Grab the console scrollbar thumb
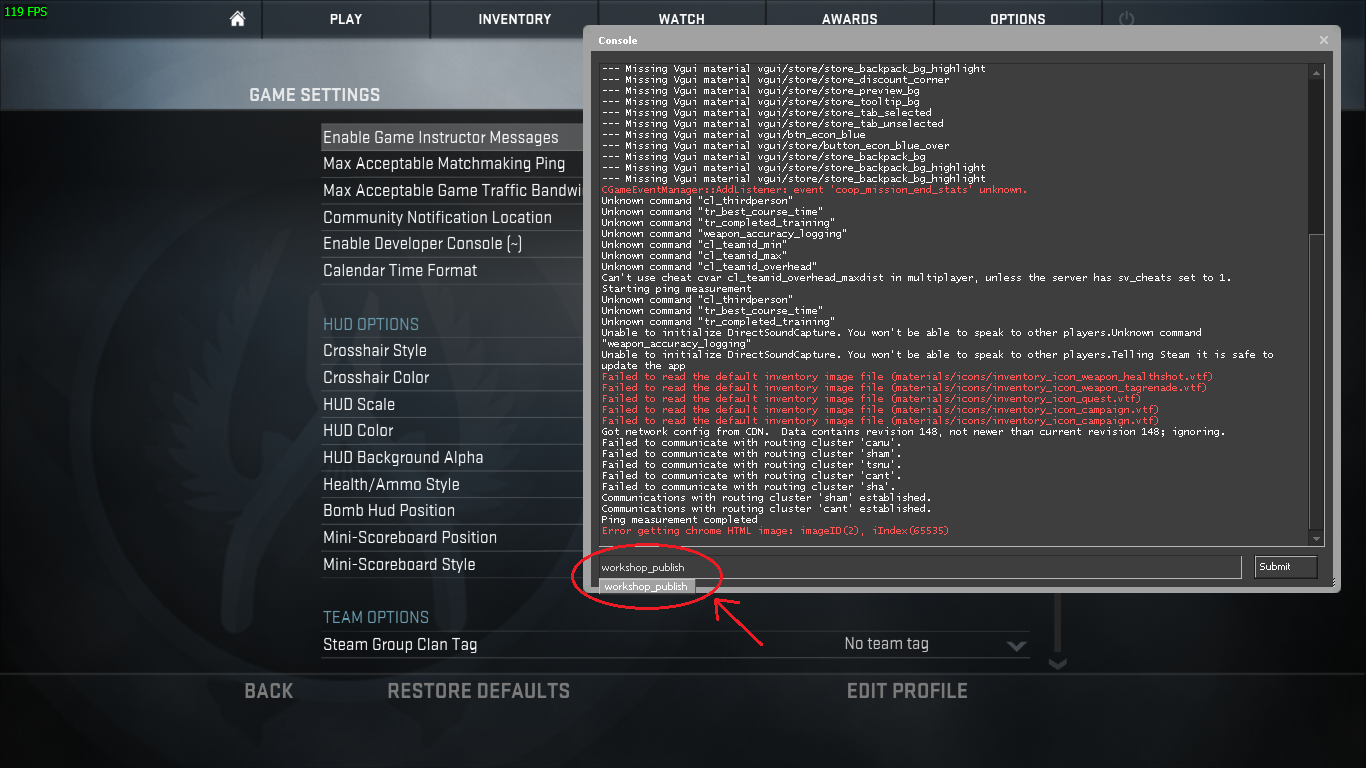 coord(1316,380)
